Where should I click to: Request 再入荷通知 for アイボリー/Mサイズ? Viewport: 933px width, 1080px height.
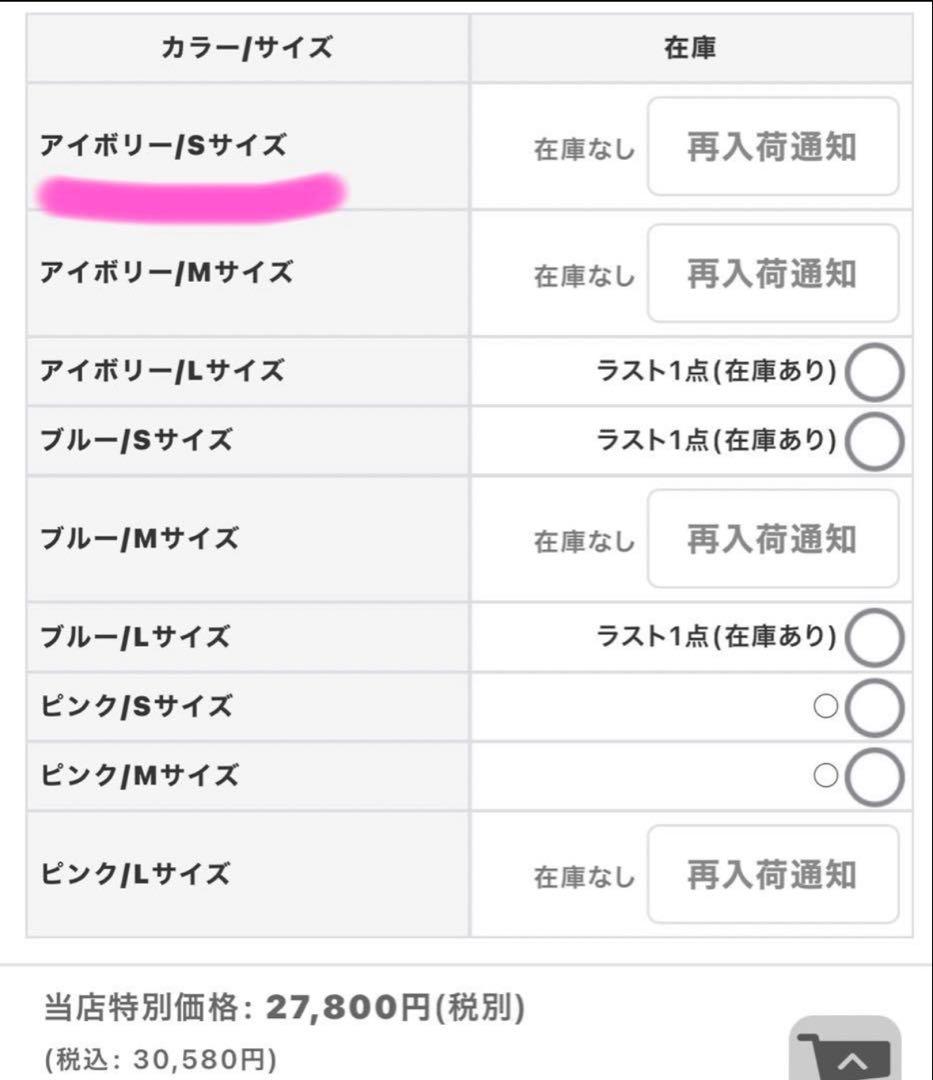coord(772,273)
